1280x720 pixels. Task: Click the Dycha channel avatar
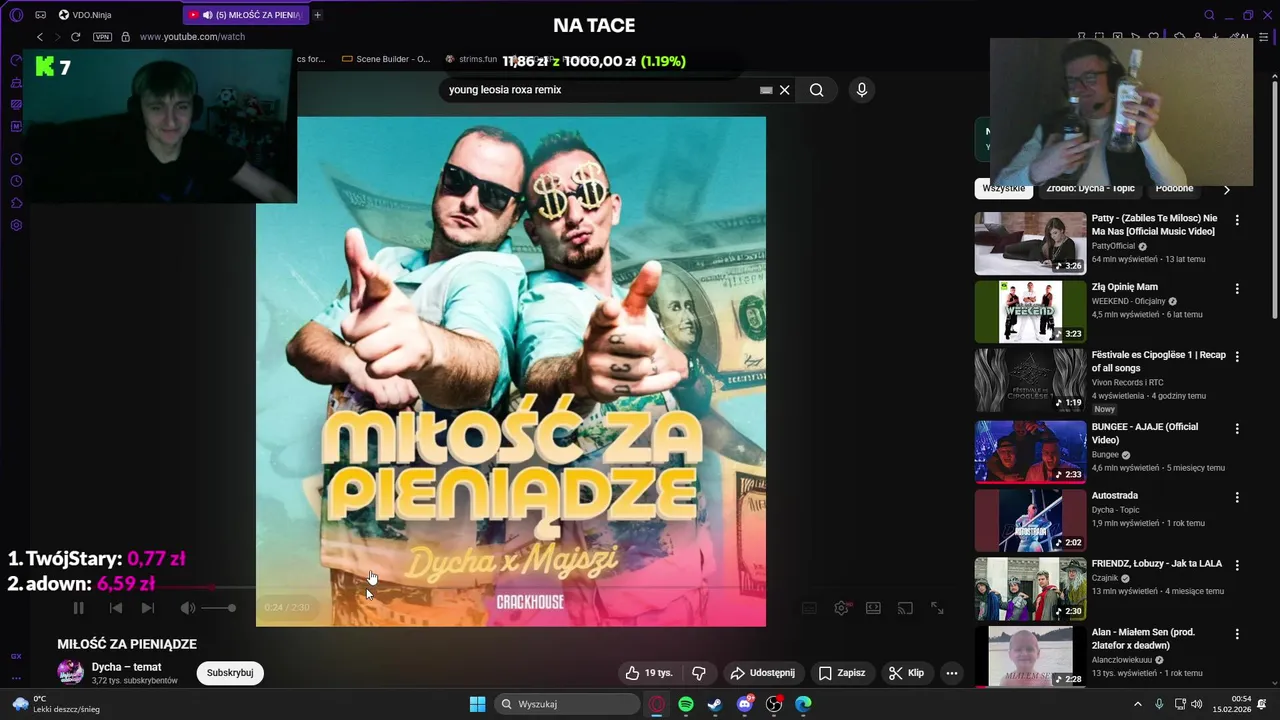[x=70, y=673]
